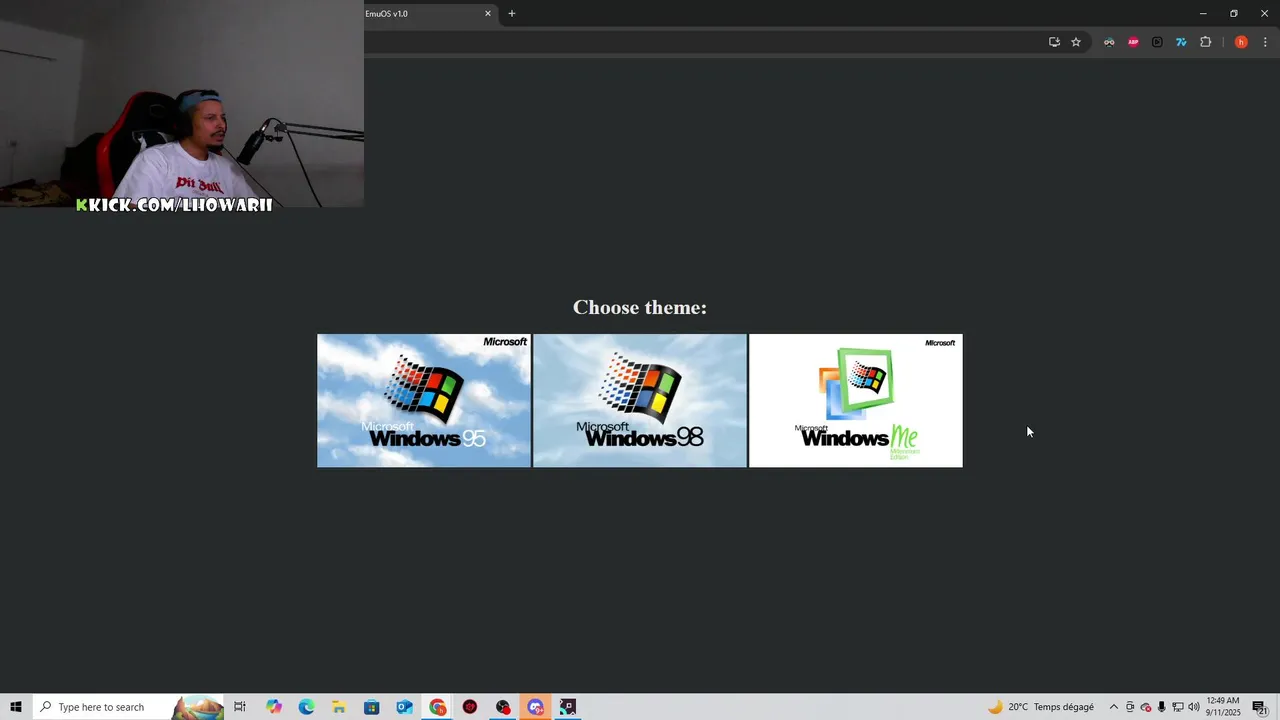Choose the Windows Me theme
The width and height of the screenshot is (1280, 720).
(856, 400)
